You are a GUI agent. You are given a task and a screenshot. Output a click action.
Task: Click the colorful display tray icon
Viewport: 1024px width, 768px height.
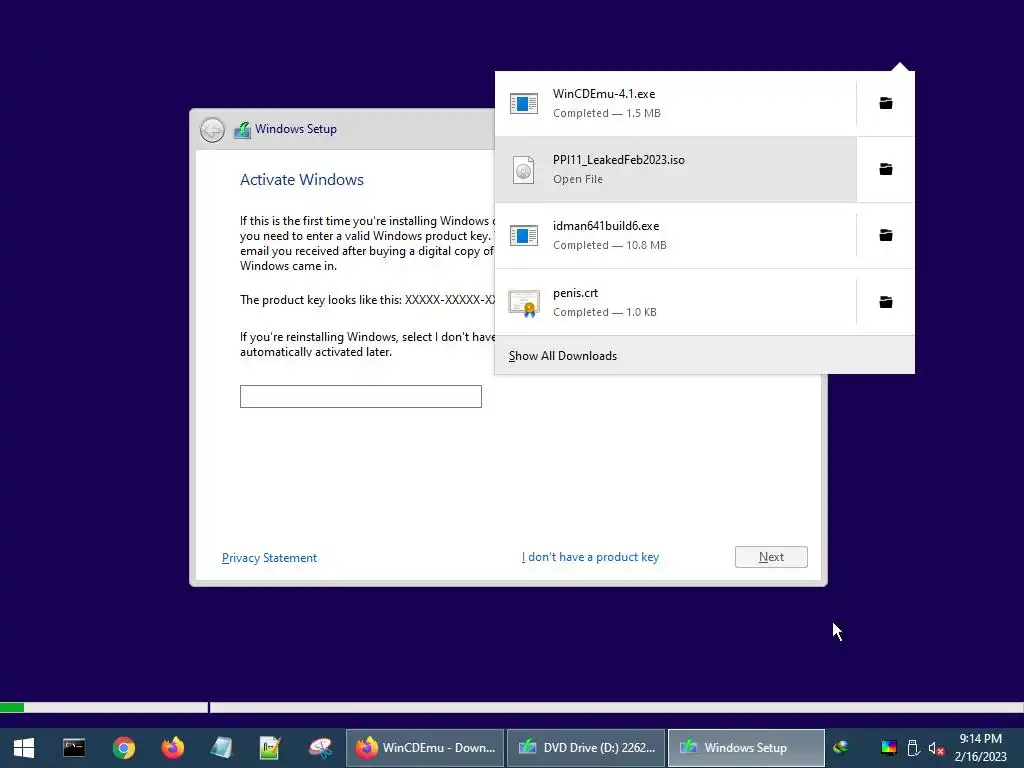point(889,748)
